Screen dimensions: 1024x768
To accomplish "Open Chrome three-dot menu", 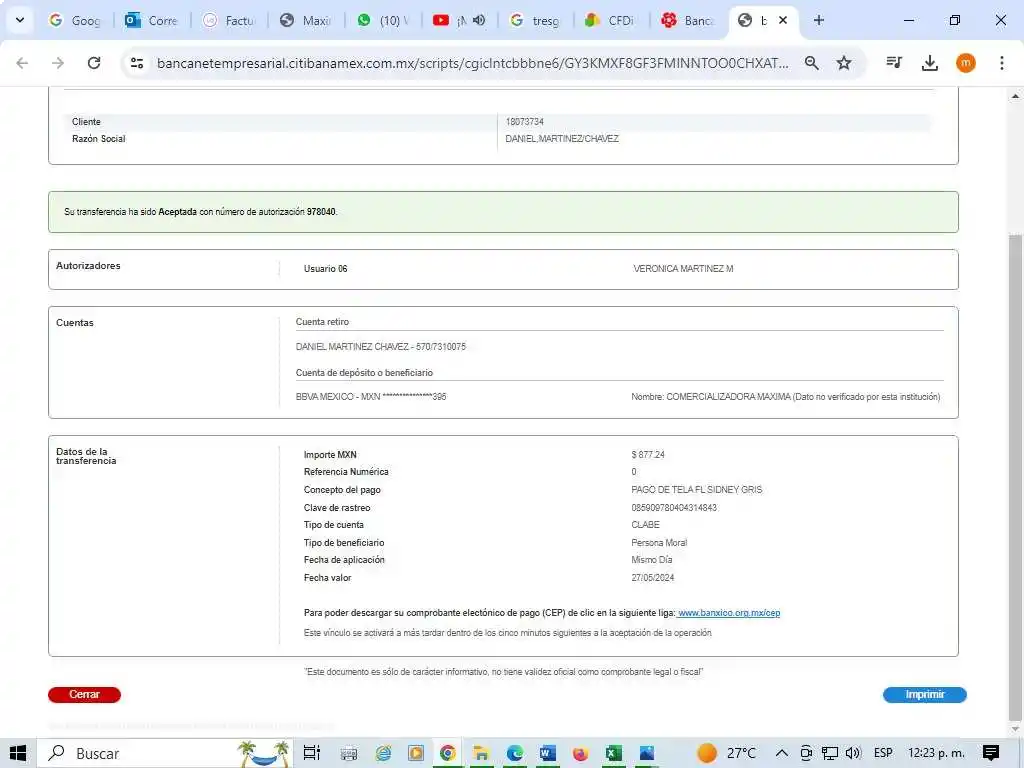I will pos(1001,63).
